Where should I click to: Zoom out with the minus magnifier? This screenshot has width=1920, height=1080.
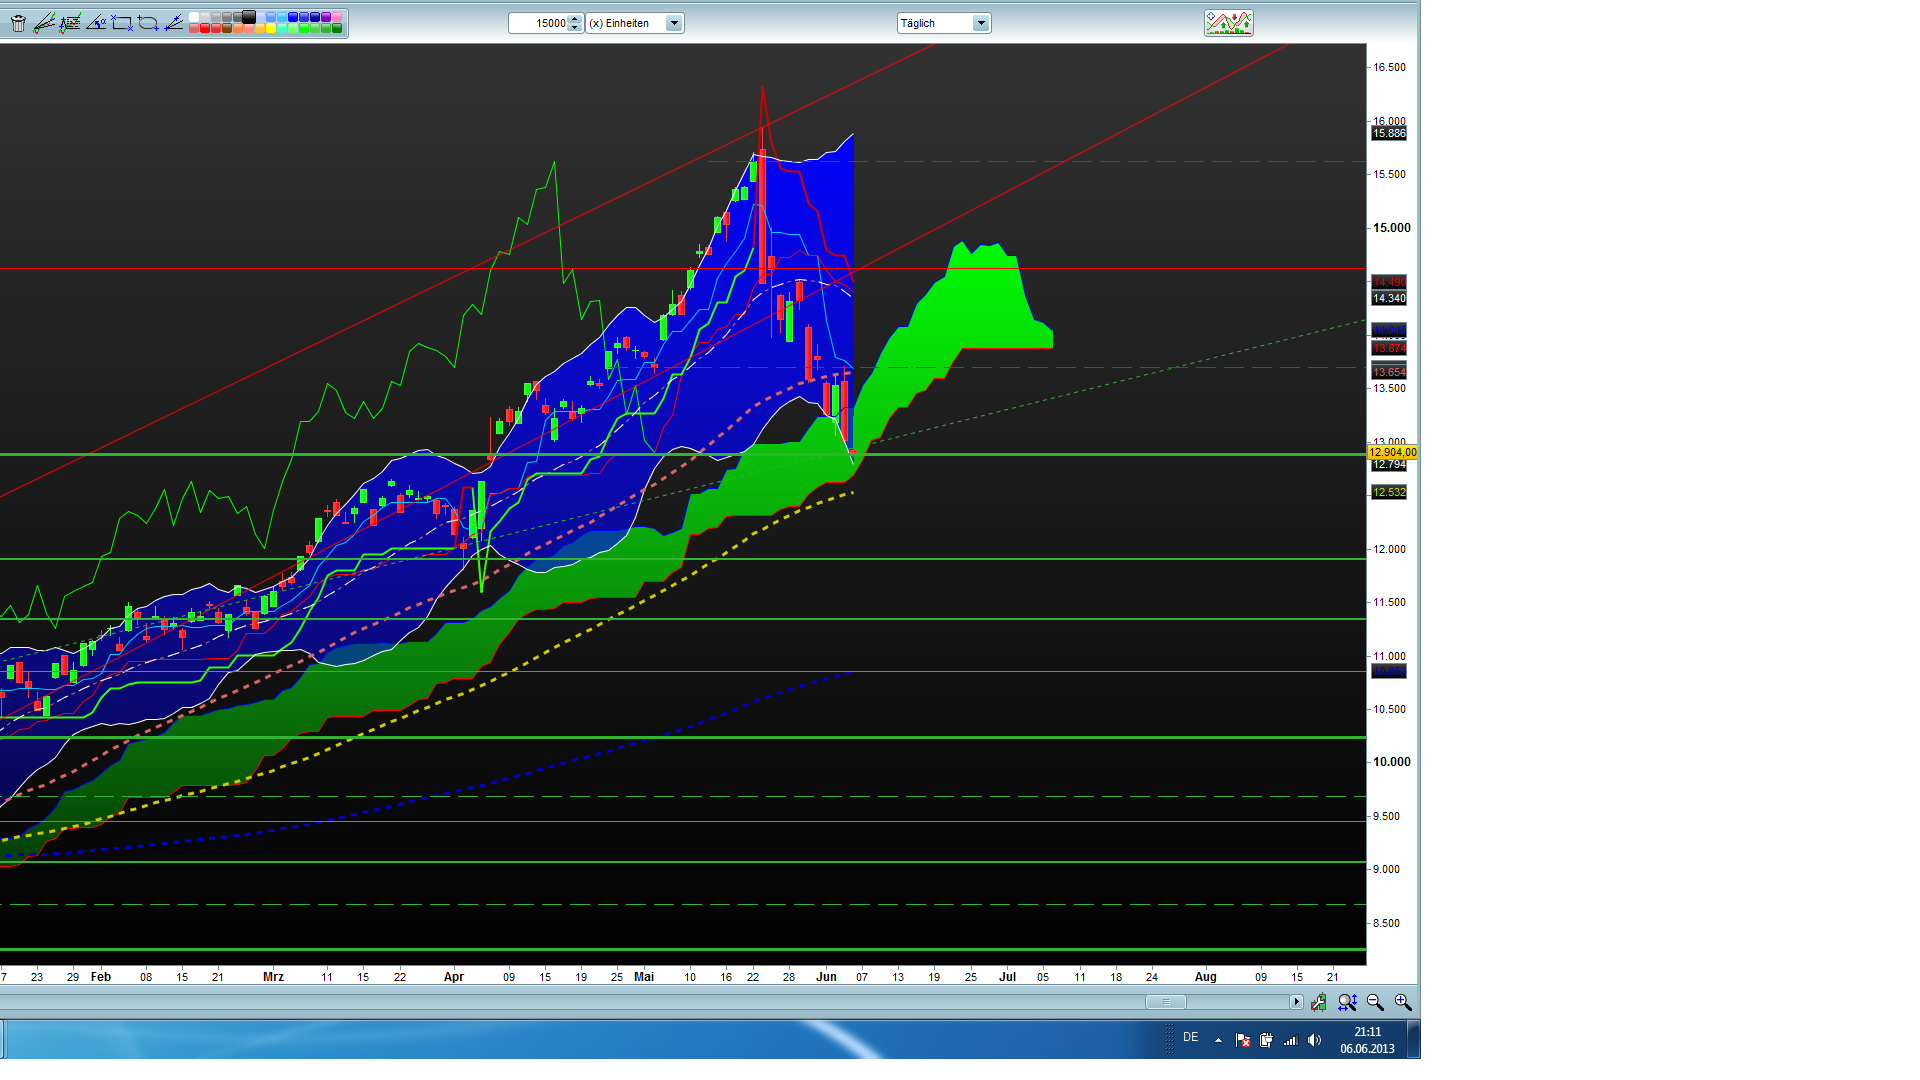1375,1002
